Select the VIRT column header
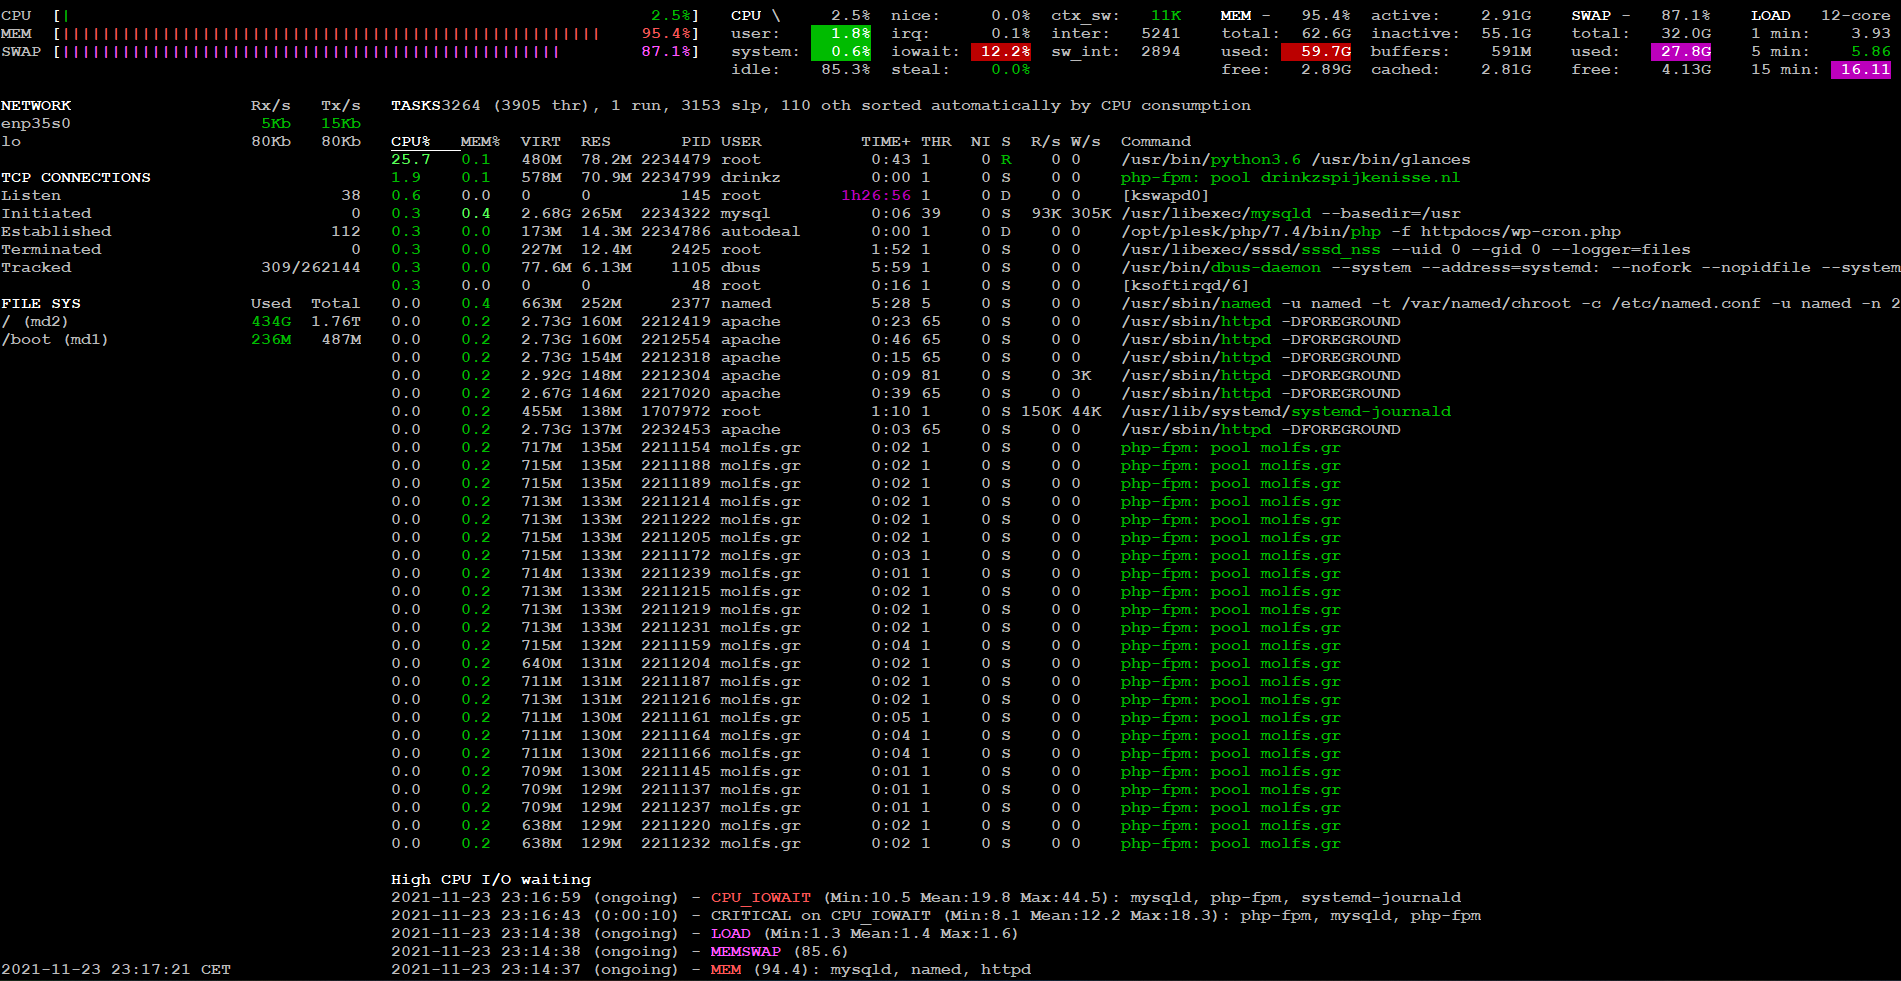This screenshot has height=981, width=1901. pyautogui.click(x=541, y=142)
